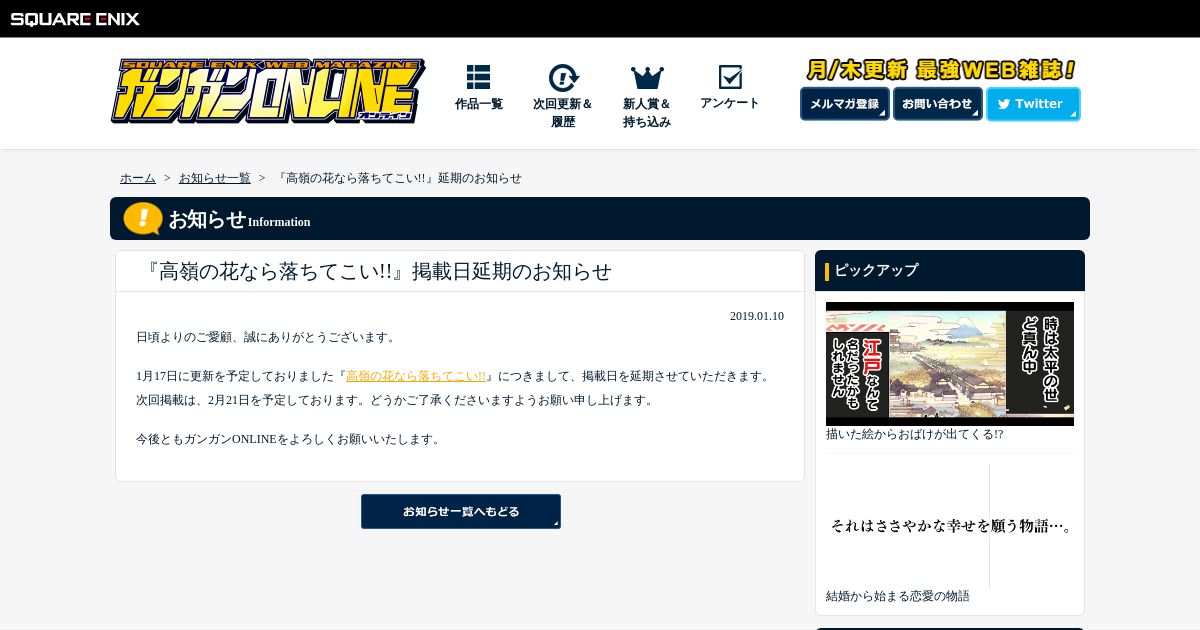Click the アンケート menu label
Viewport: 1200px width, 630px height.
pyautogui.click(x=730, y=103)
